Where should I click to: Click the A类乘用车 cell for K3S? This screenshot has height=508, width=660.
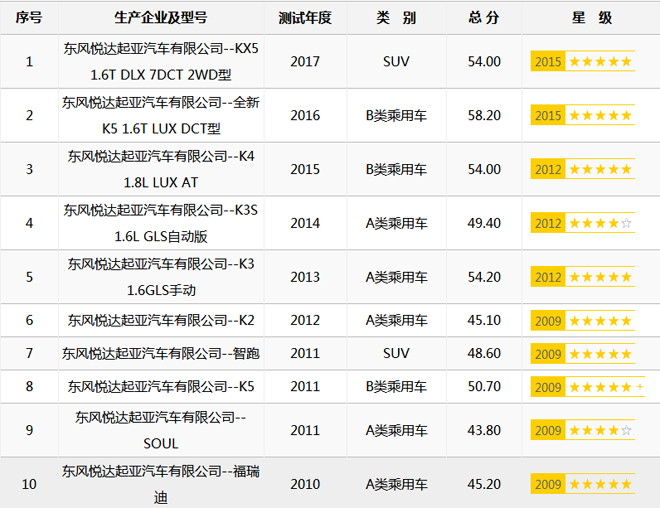pos(396,223)
